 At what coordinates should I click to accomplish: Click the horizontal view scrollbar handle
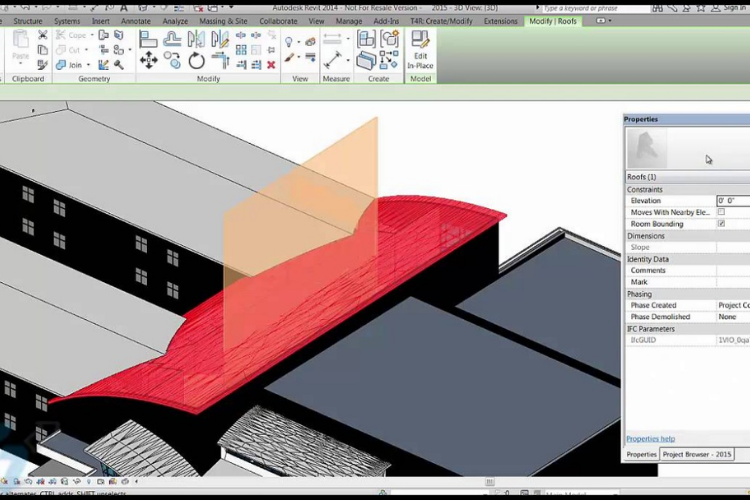click(x=490, y=482)
